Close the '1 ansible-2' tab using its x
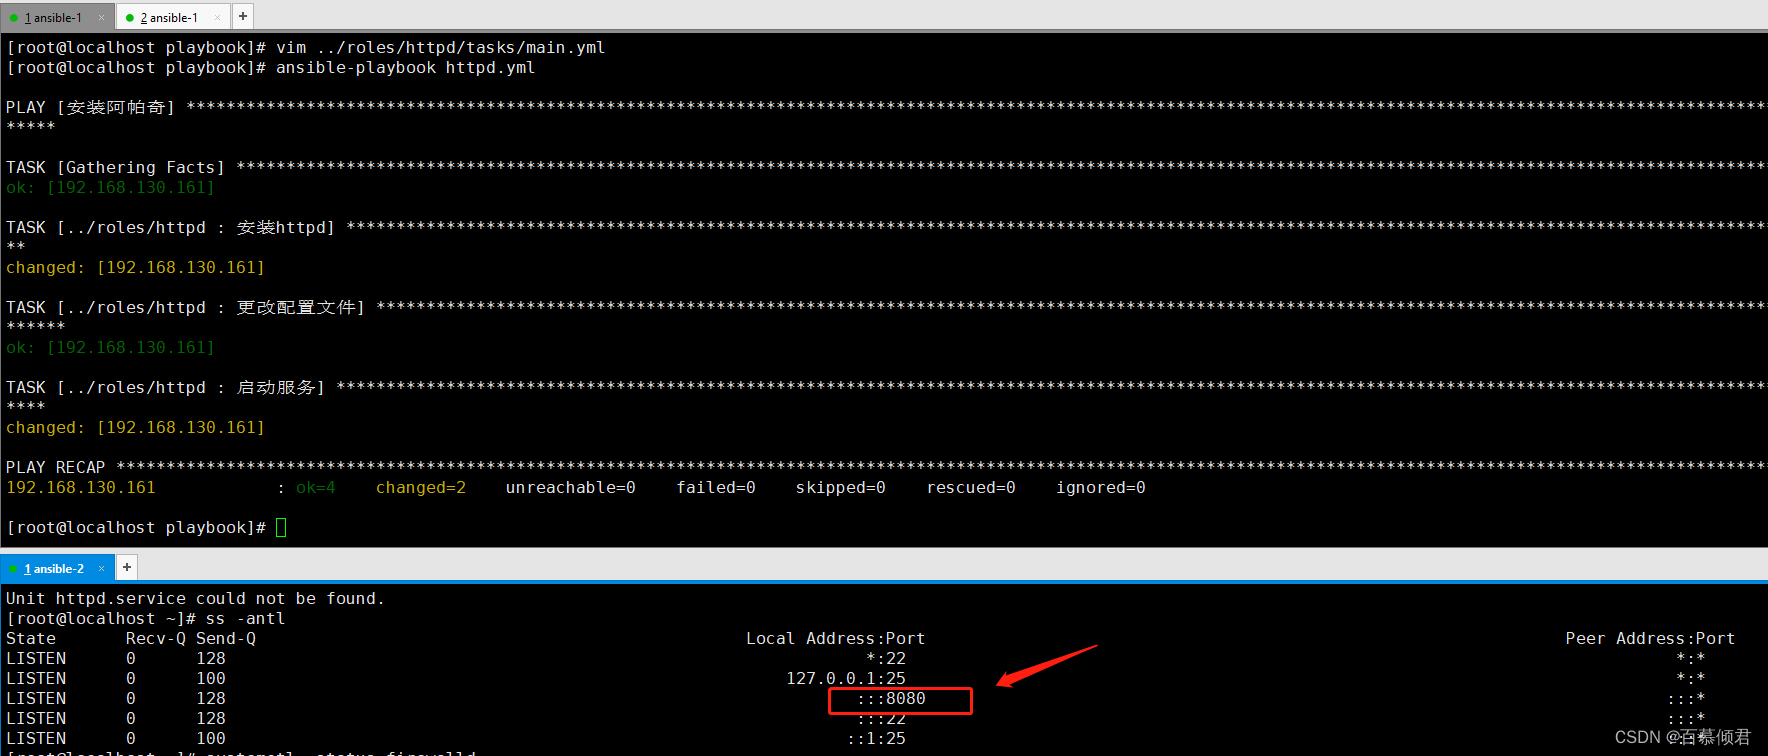This screenshot has height=756, width=1768. click(x=101, y=568)
